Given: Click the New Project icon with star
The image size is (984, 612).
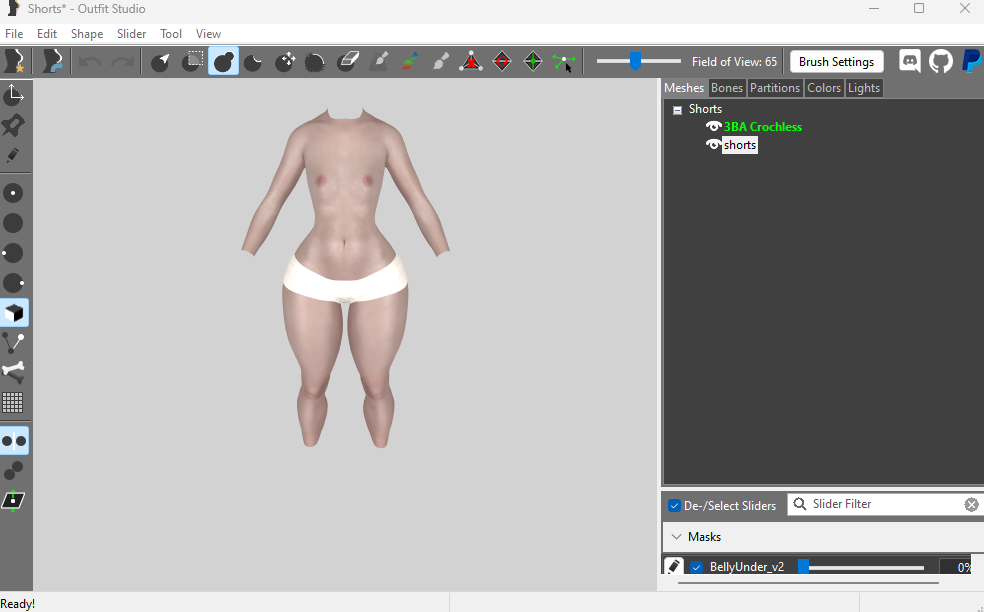Looking at the screenshot, I should [x=14, y=62].
